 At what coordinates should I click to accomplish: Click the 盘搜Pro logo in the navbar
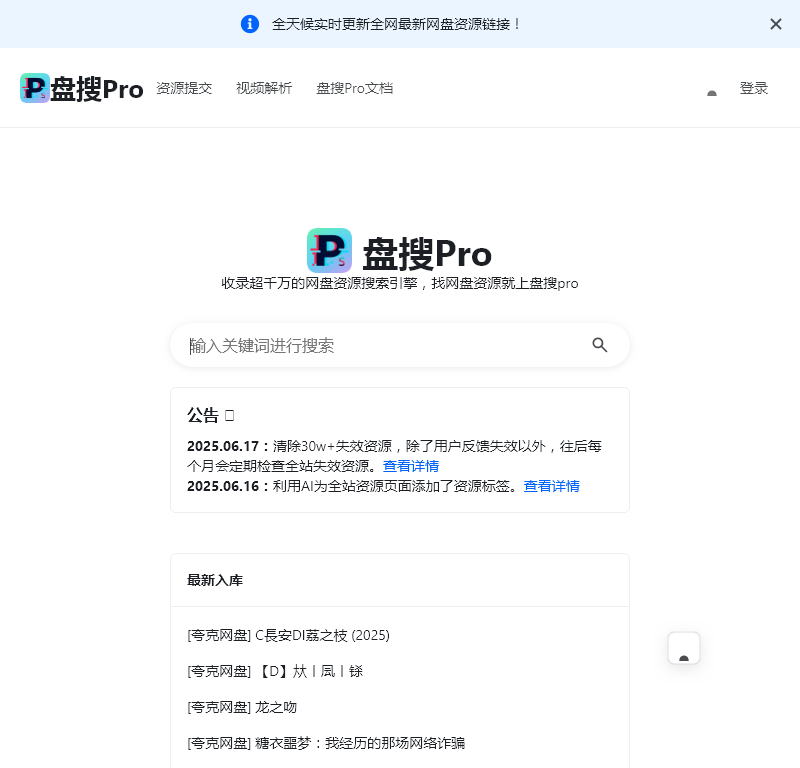(x=81, y=88)
